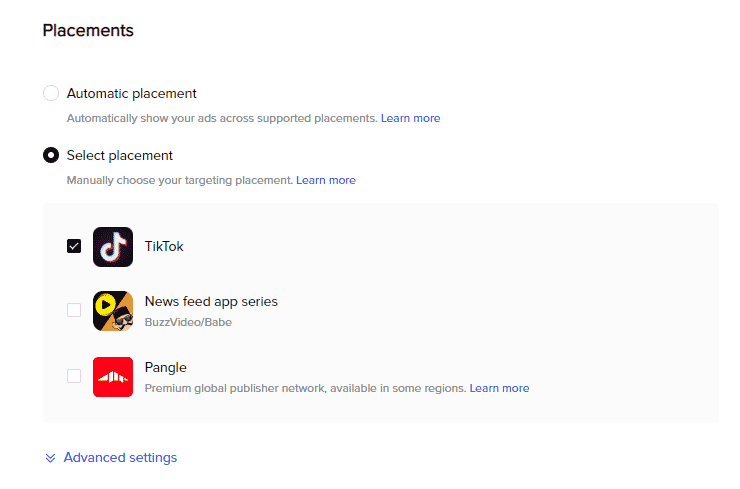Click the TikTok placement name
Image resolution: width=740 pixels, height=489 pixels.
(x=164, y=246)
